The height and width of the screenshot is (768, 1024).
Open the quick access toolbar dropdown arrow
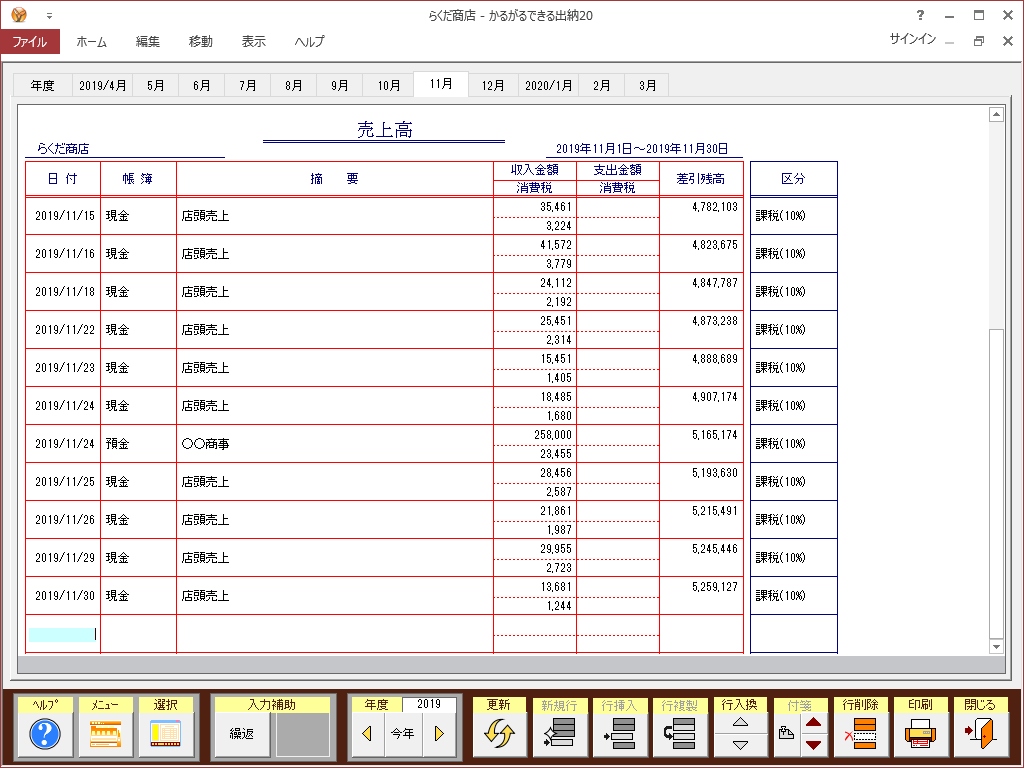tap(49, 16)
